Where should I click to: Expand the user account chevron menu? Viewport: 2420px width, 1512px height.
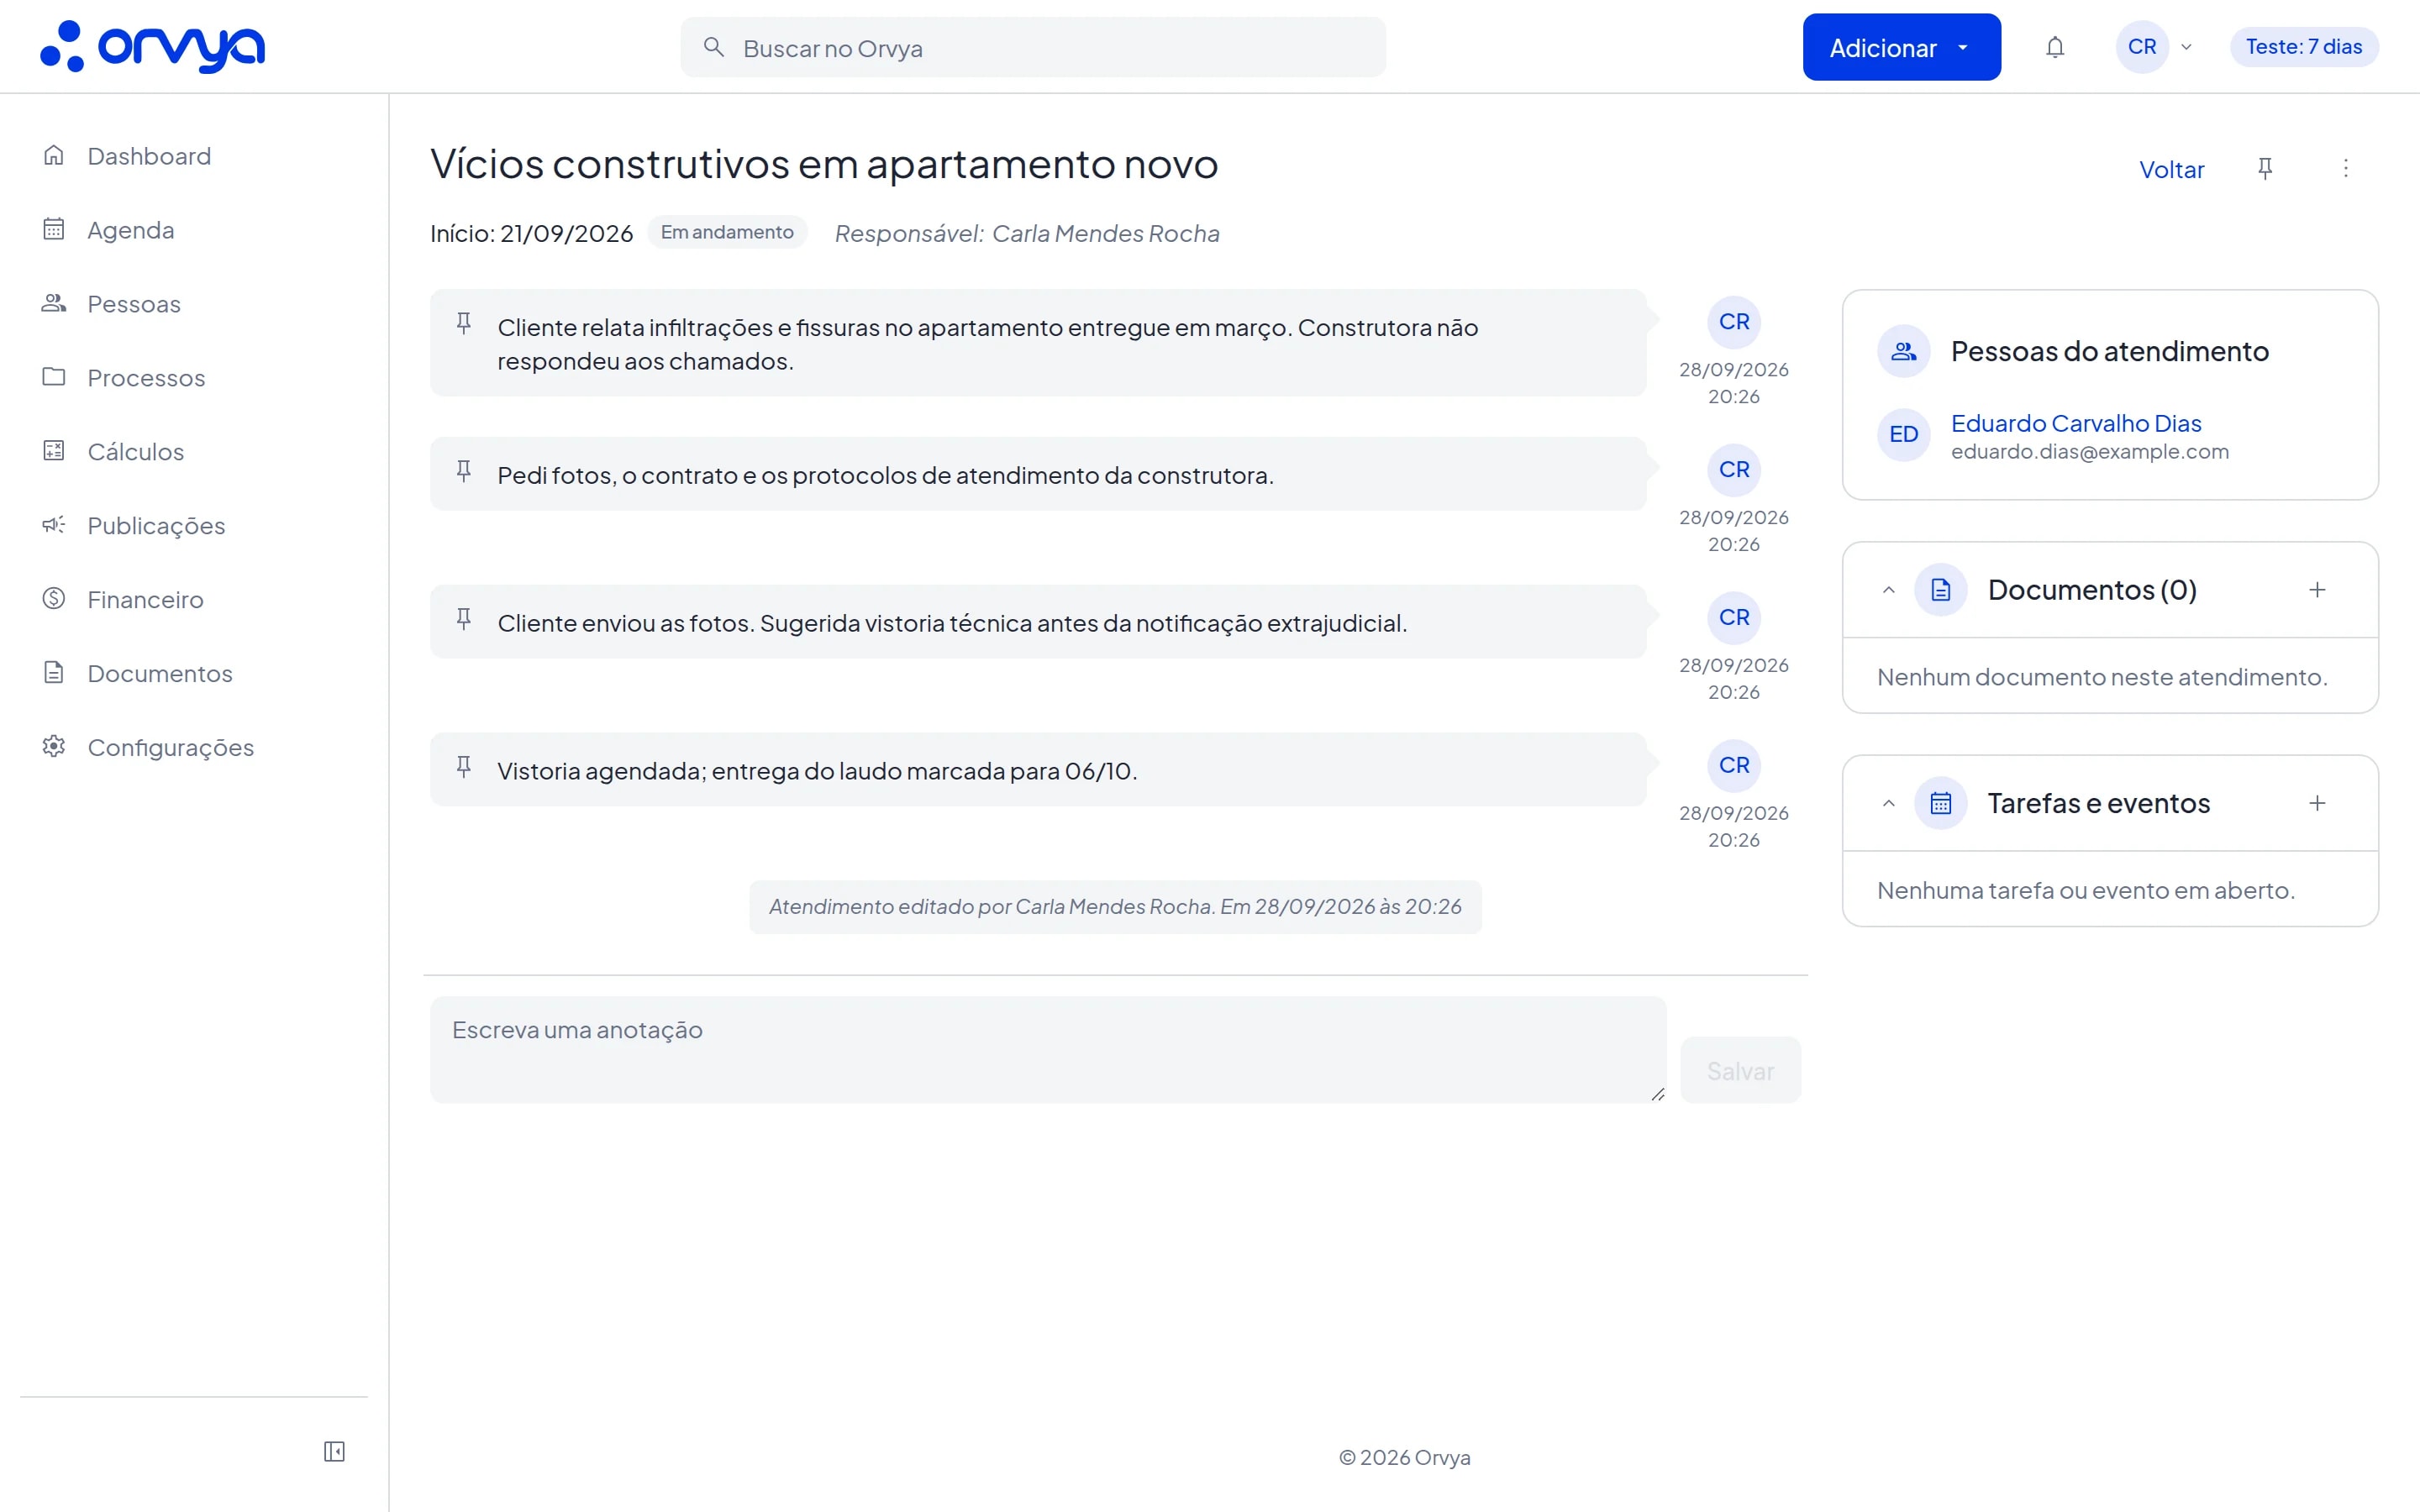click(x=2186, y=47)
